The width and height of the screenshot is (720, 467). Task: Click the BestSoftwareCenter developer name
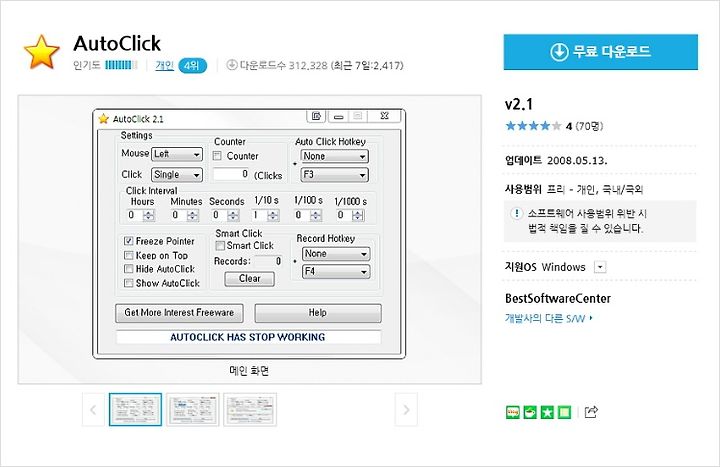(558, 298)
